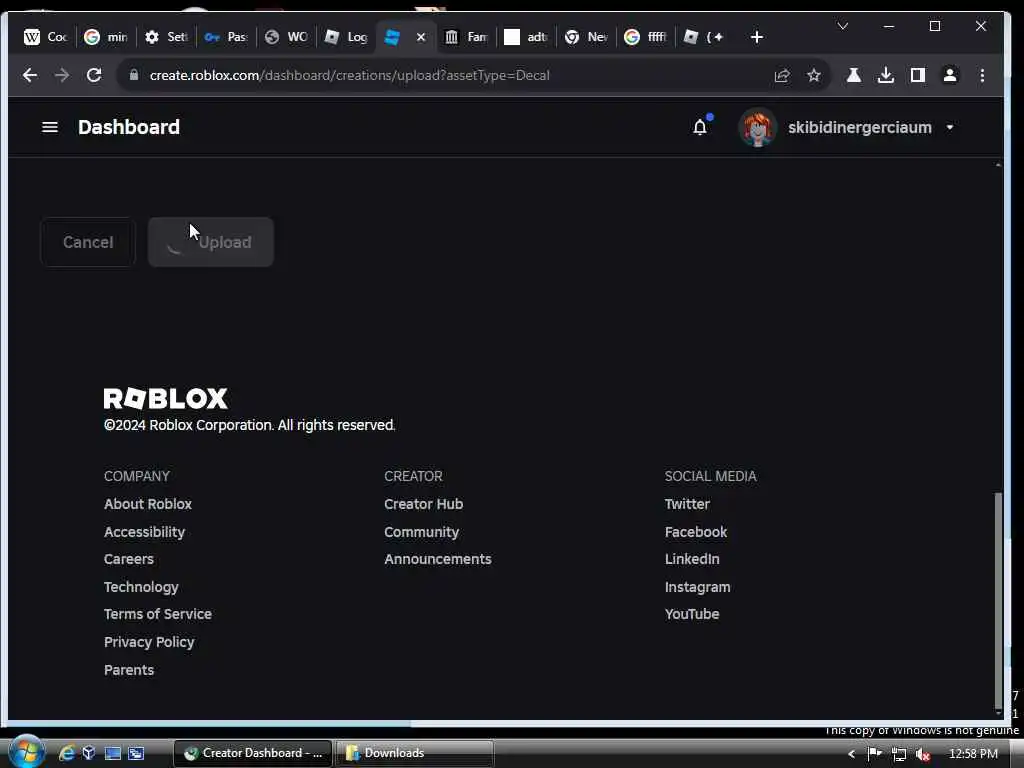This screenshot has width=1024, height=768.
Task: Open the Windows Start orb
Action: pyautogui.click(x=26, y=752)
